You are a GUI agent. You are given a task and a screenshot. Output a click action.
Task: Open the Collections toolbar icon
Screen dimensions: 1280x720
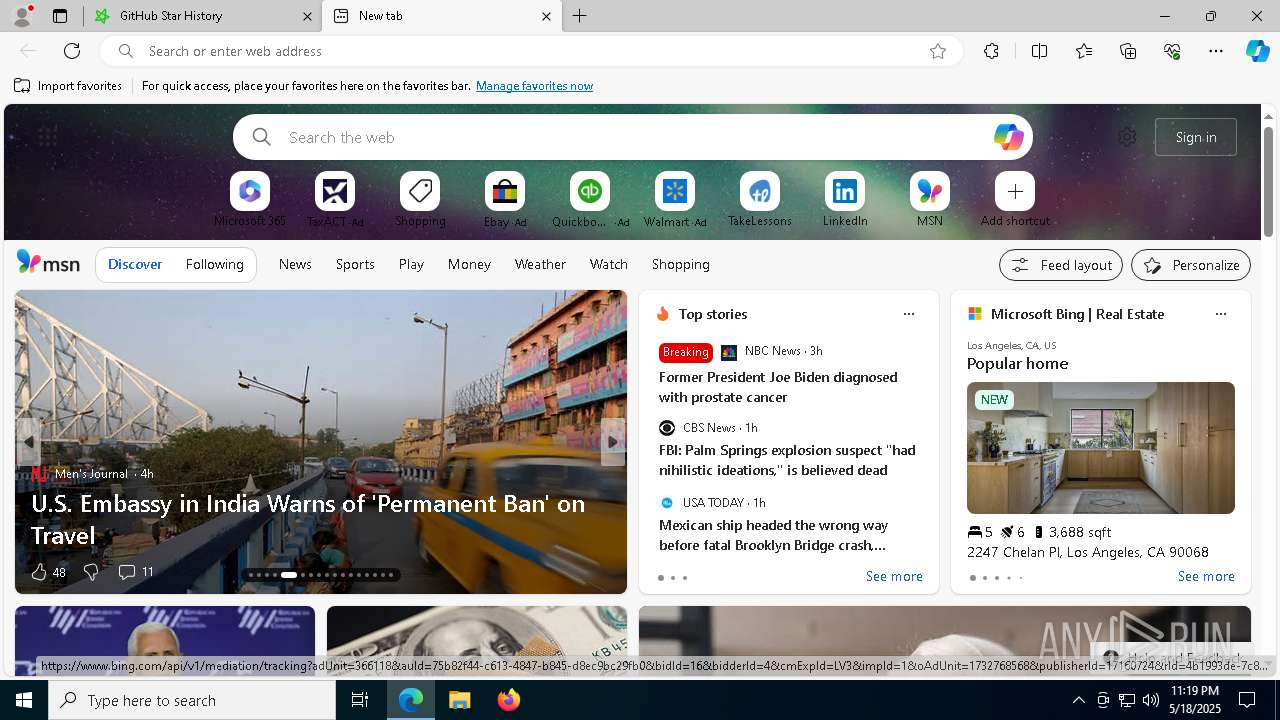pos(1128,51)
